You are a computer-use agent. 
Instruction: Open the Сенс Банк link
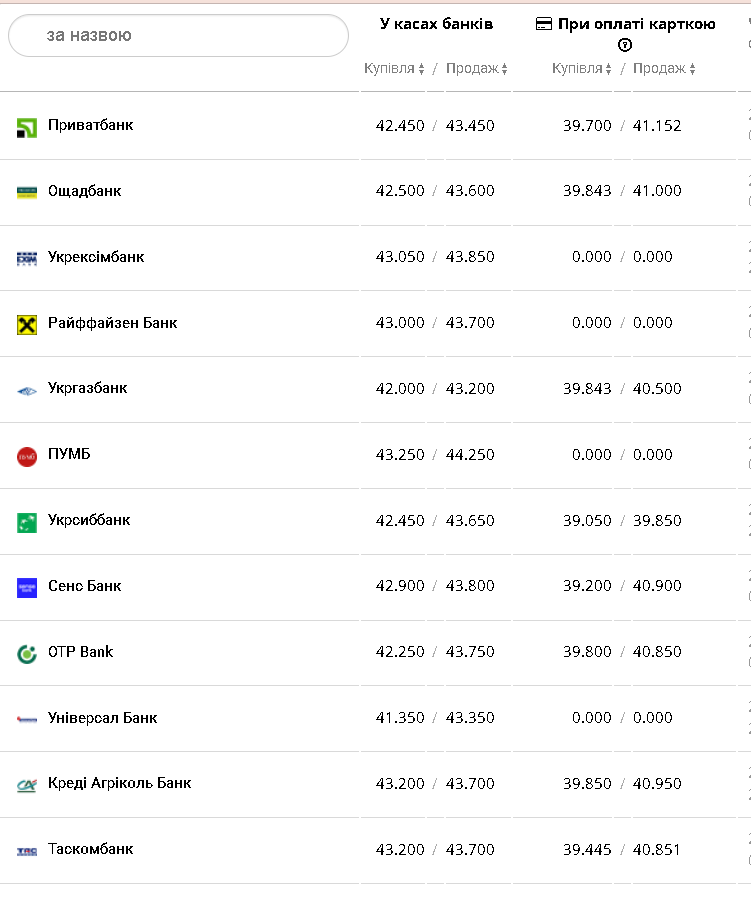(x=85, y=586)
